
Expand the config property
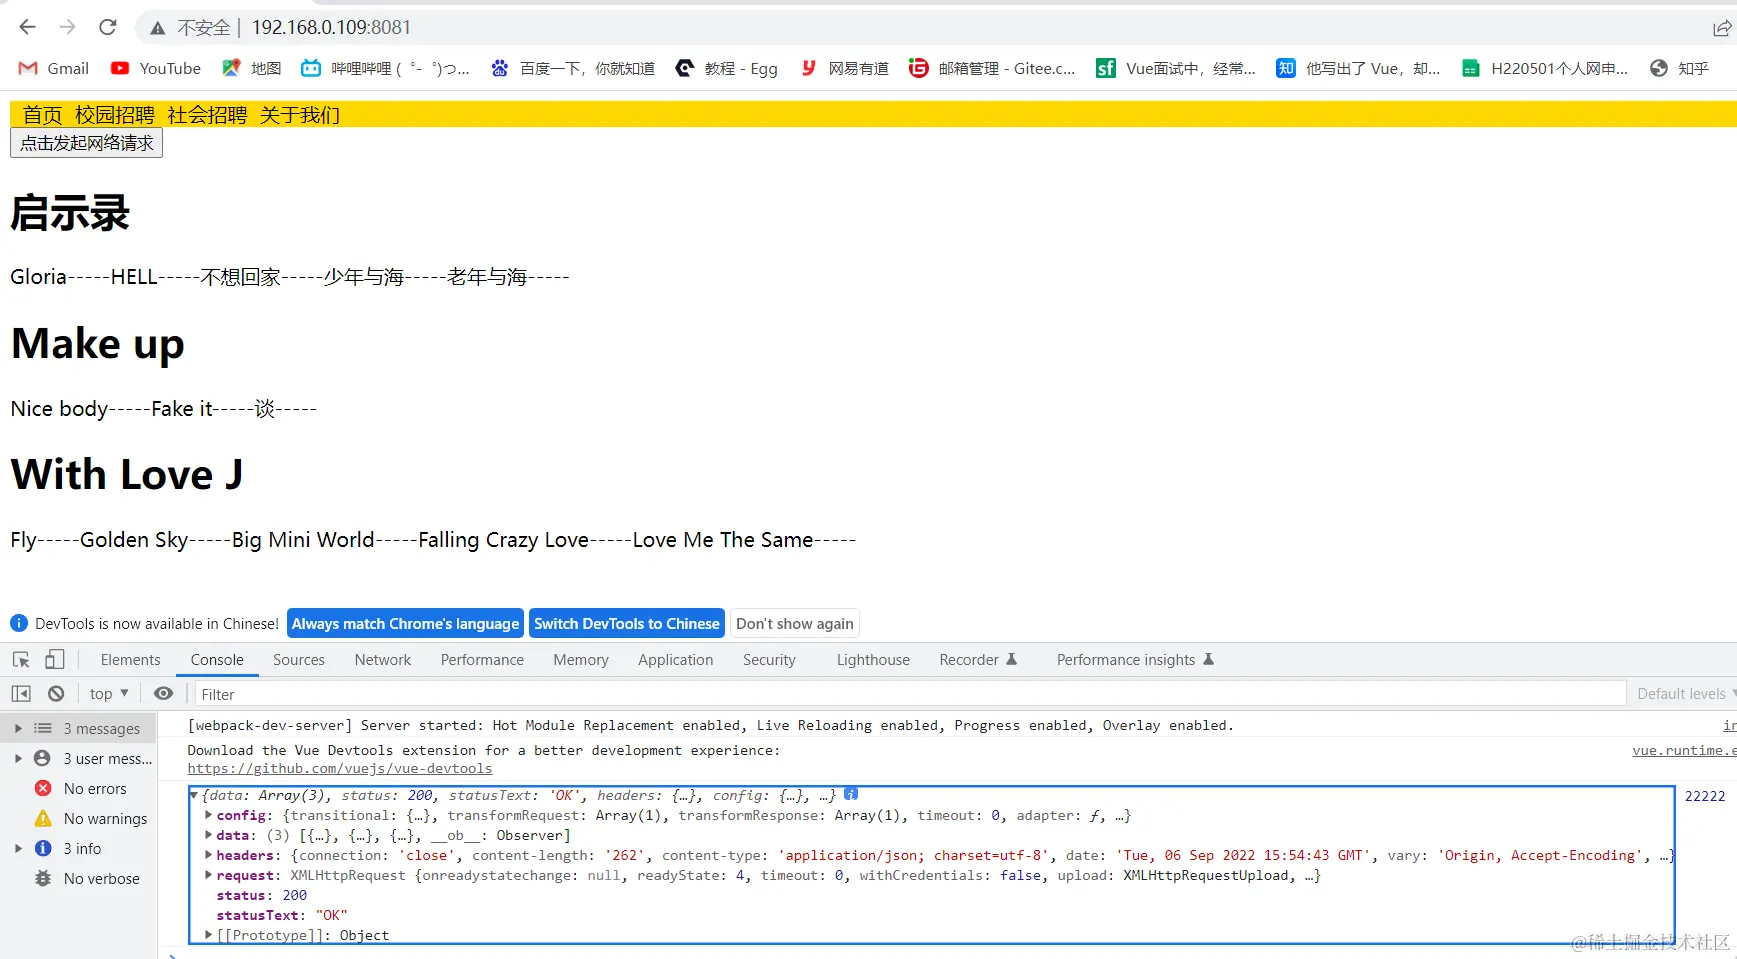click(x=208, y=816)
